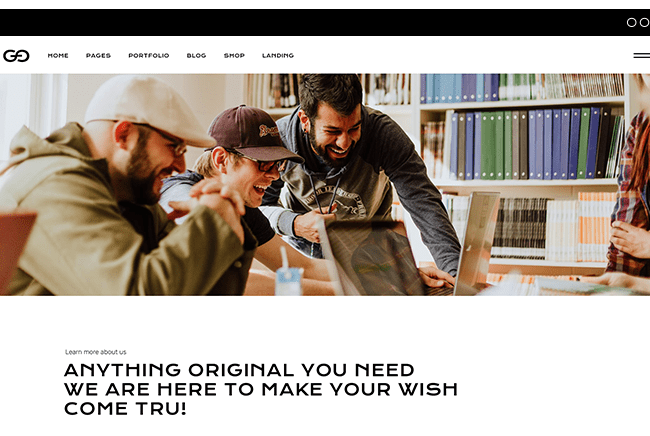This screenshot has width=650, height=436.
Task: Click the 'We are here to make your wish' line
Action: tap(261, 389)
